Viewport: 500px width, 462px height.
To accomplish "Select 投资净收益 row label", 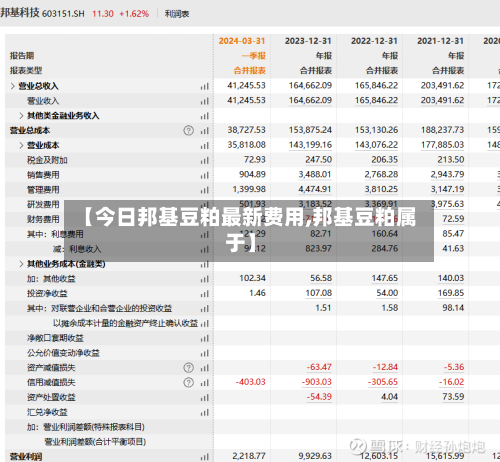I will click(x=47, y=294).
